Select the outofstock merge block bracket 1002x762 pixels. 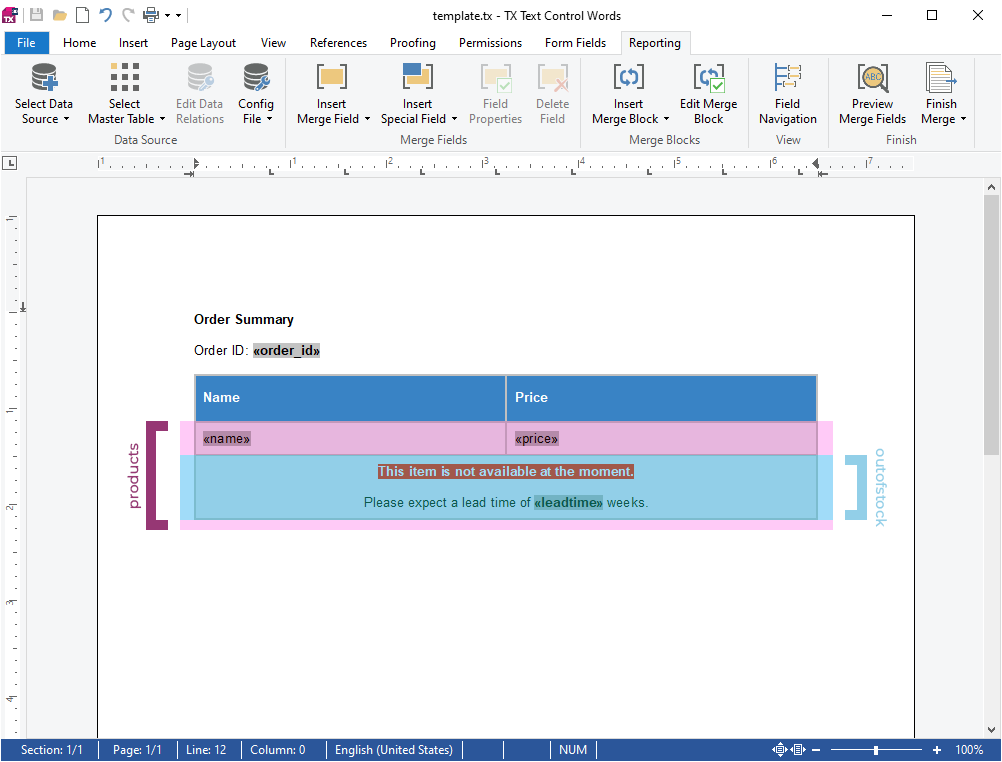pos(856,487)
